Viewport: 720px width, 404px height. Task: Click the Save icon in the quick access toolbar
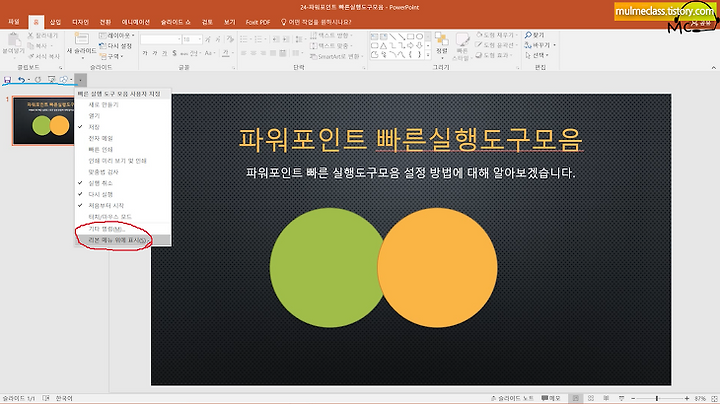(x=7, y=80)
